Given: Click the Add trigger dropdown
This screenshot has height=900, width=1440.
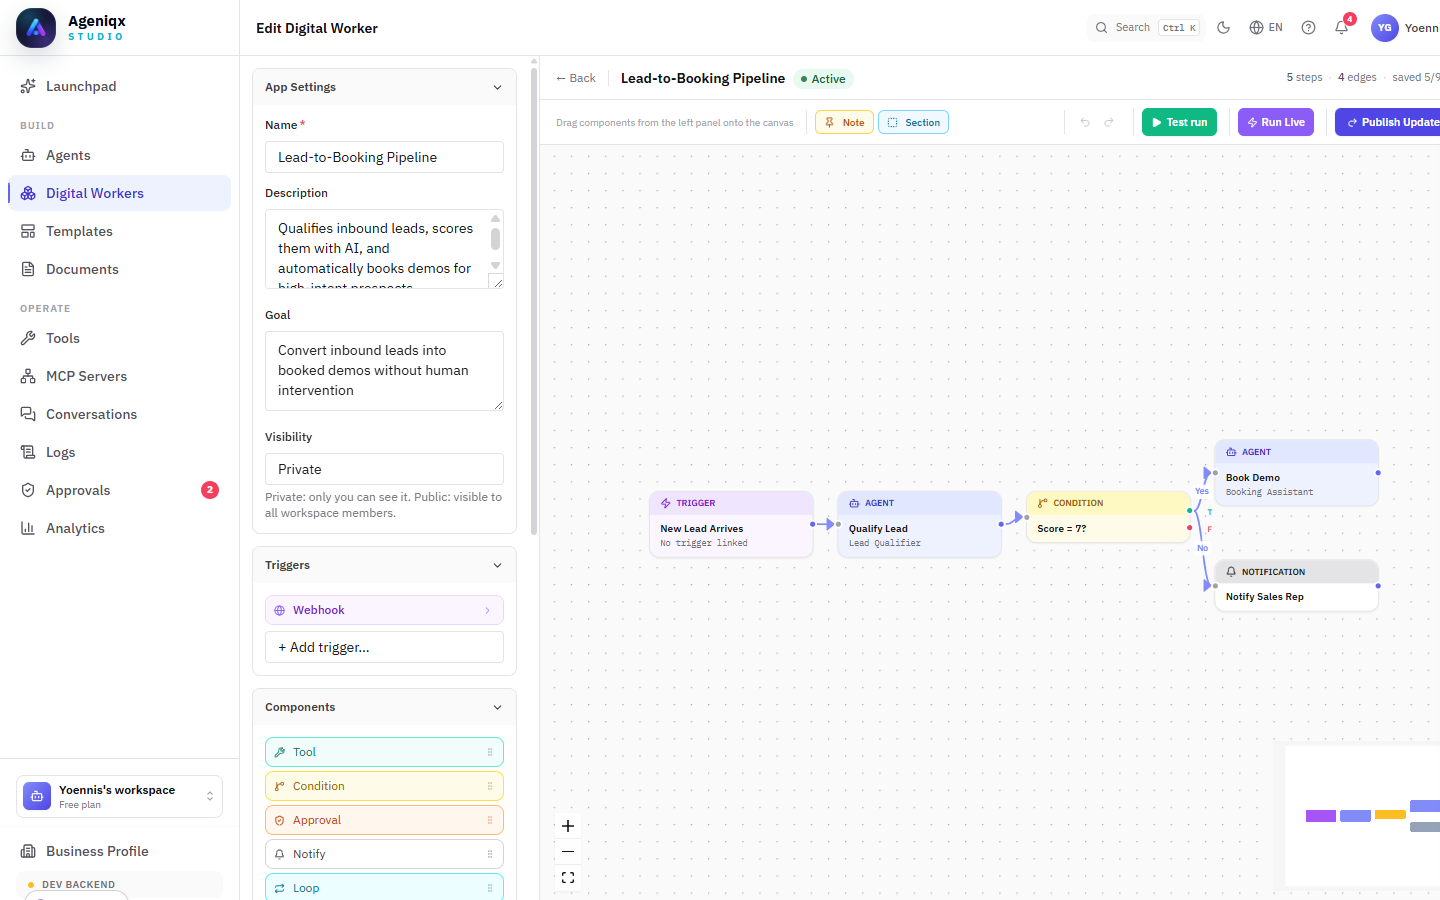Looking at the screenshot, I should tap(384, 647).
